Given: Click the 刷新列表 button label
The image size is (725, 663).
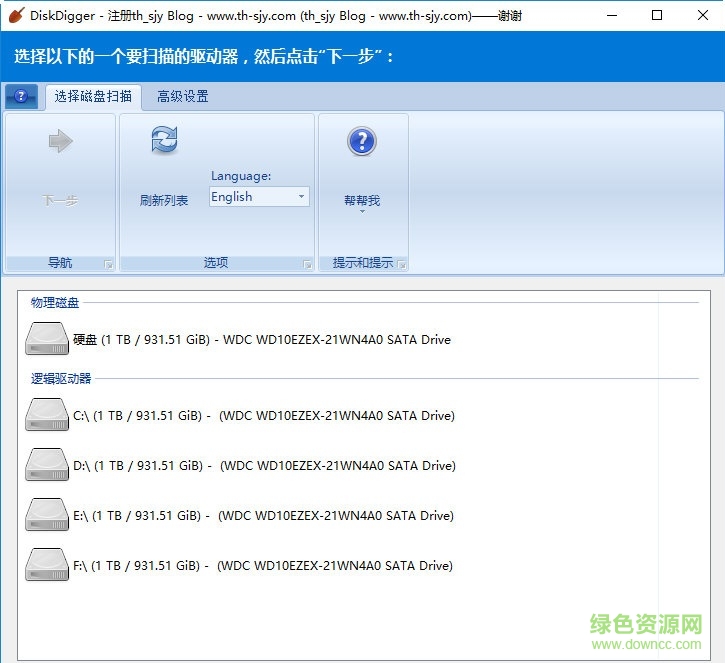Looking at the screenshot, I should coord(164,200).
